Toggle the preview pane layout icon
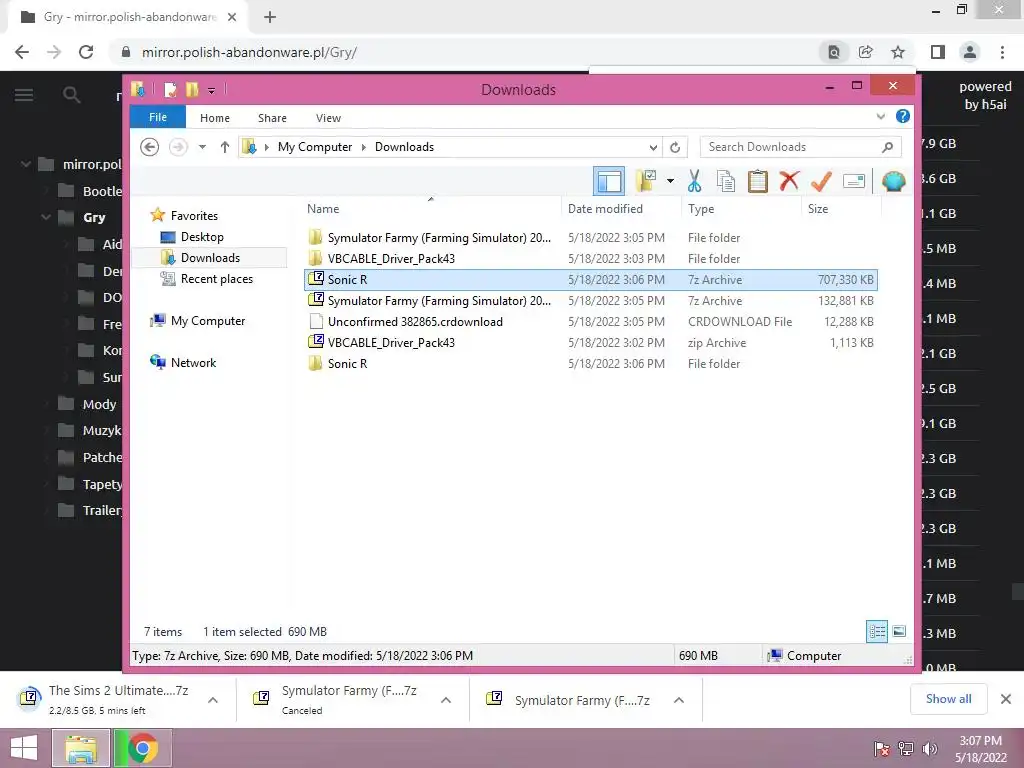This screenshot has height=768, width=1024. [x=609, y=181]
